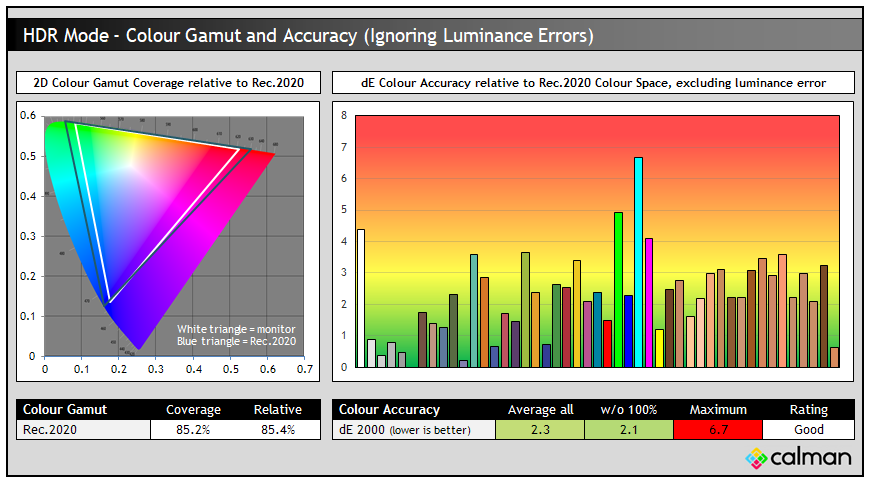Select the white bar at chart's far left
This screenshot has height=477, width=871.
pos(361,298)
